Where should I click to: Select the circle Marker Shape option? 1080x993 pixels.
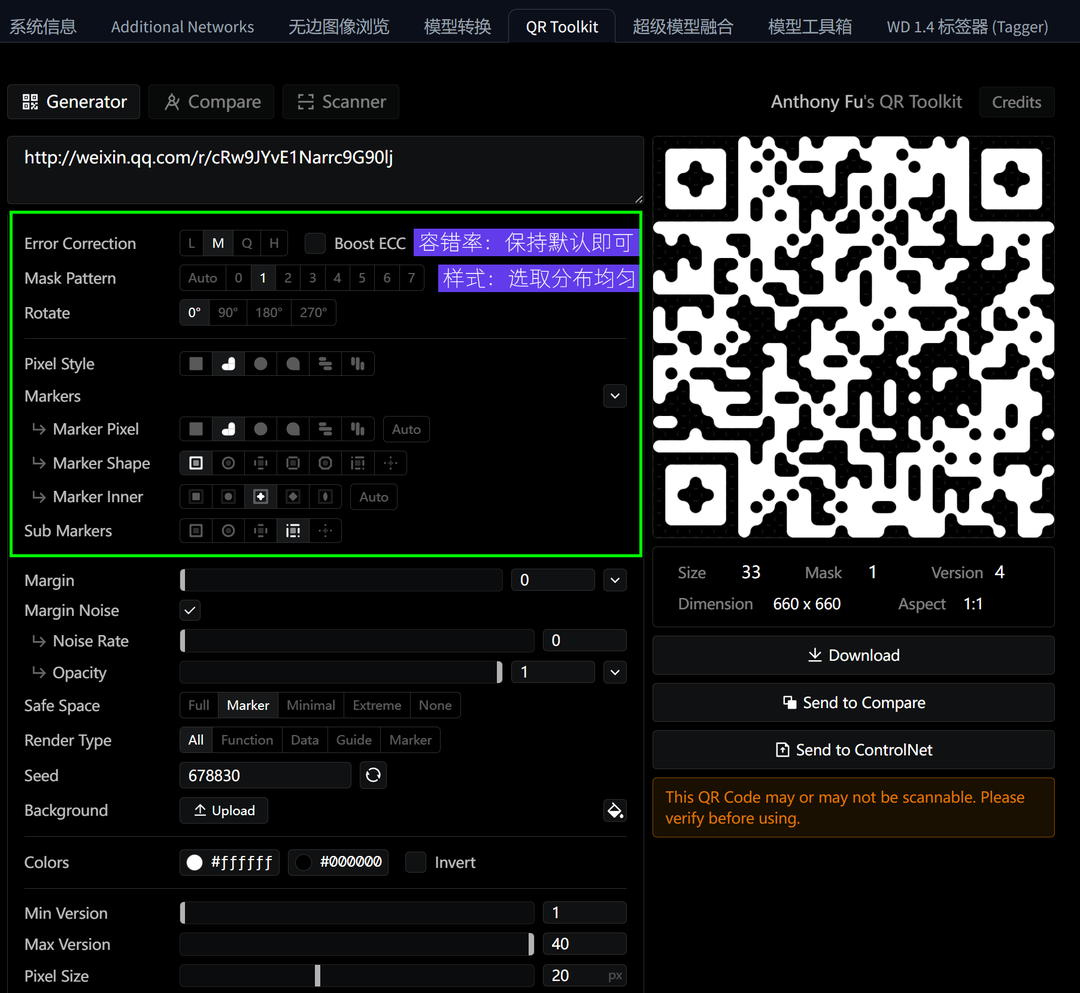point(228,462)
